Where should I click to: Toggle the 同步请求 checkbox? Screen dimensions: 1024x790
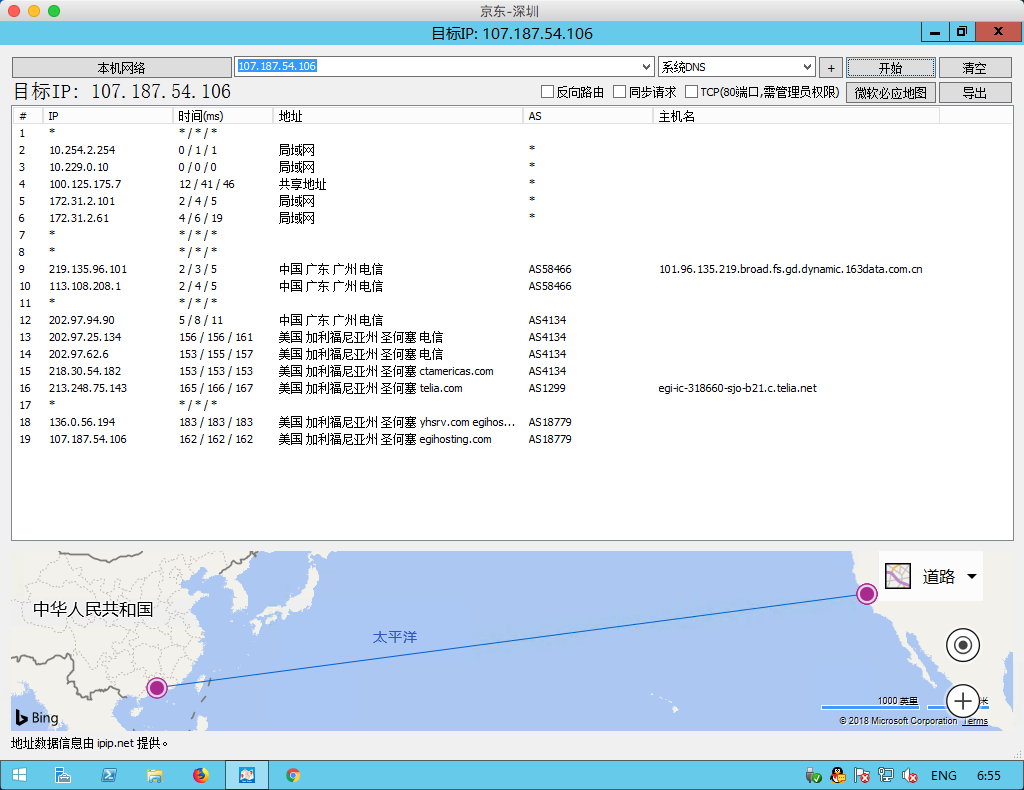pyautogui.click(x=620, y=92)
